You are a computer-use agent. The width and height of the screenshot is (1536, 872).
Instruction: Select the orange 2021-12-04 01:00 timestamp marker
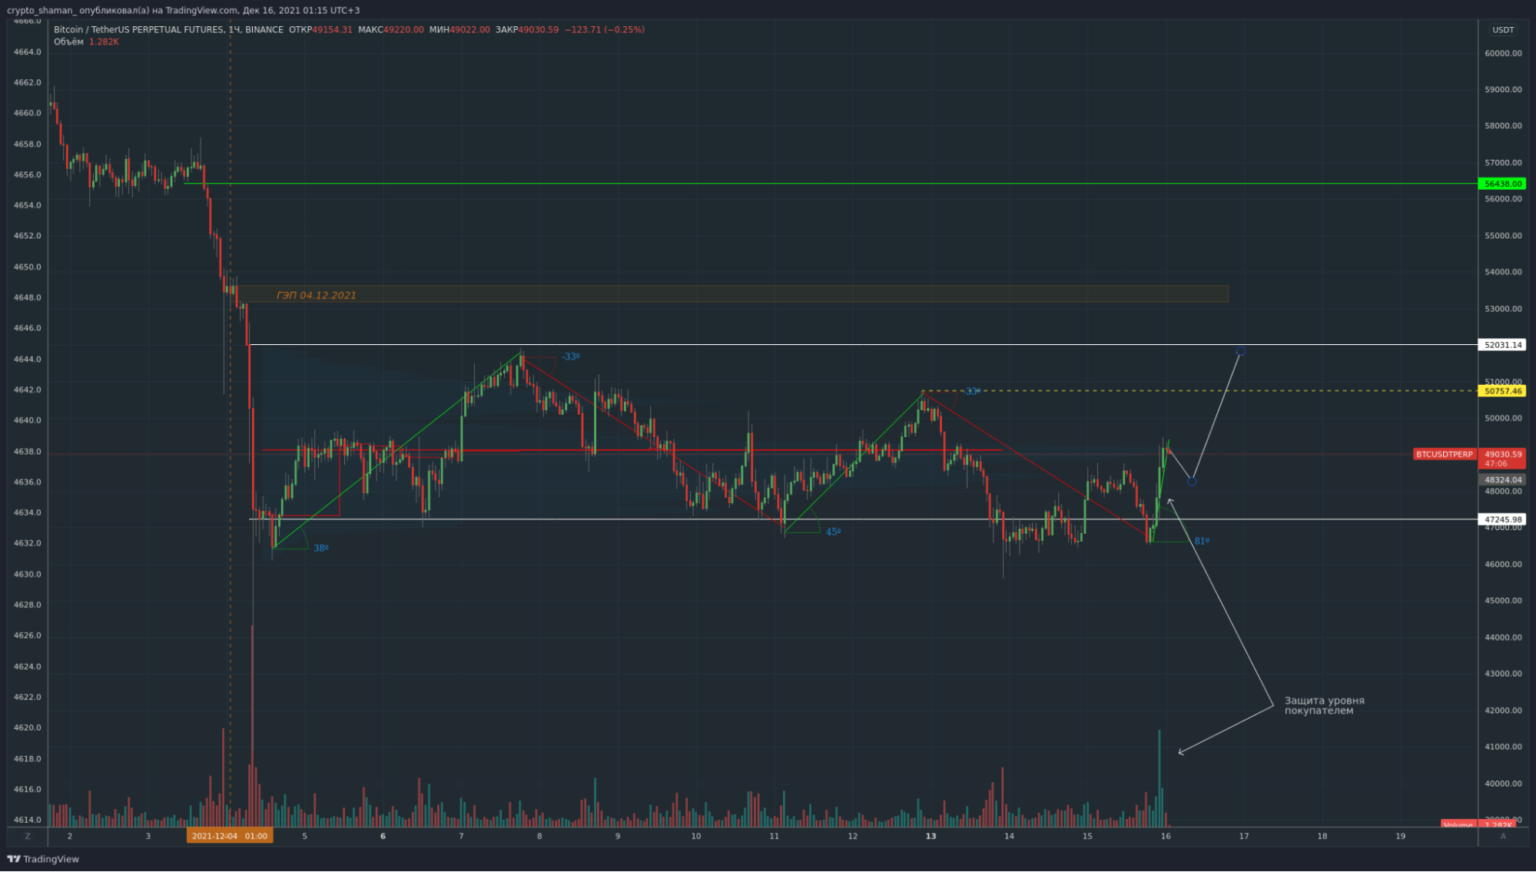tap(230, 835)
